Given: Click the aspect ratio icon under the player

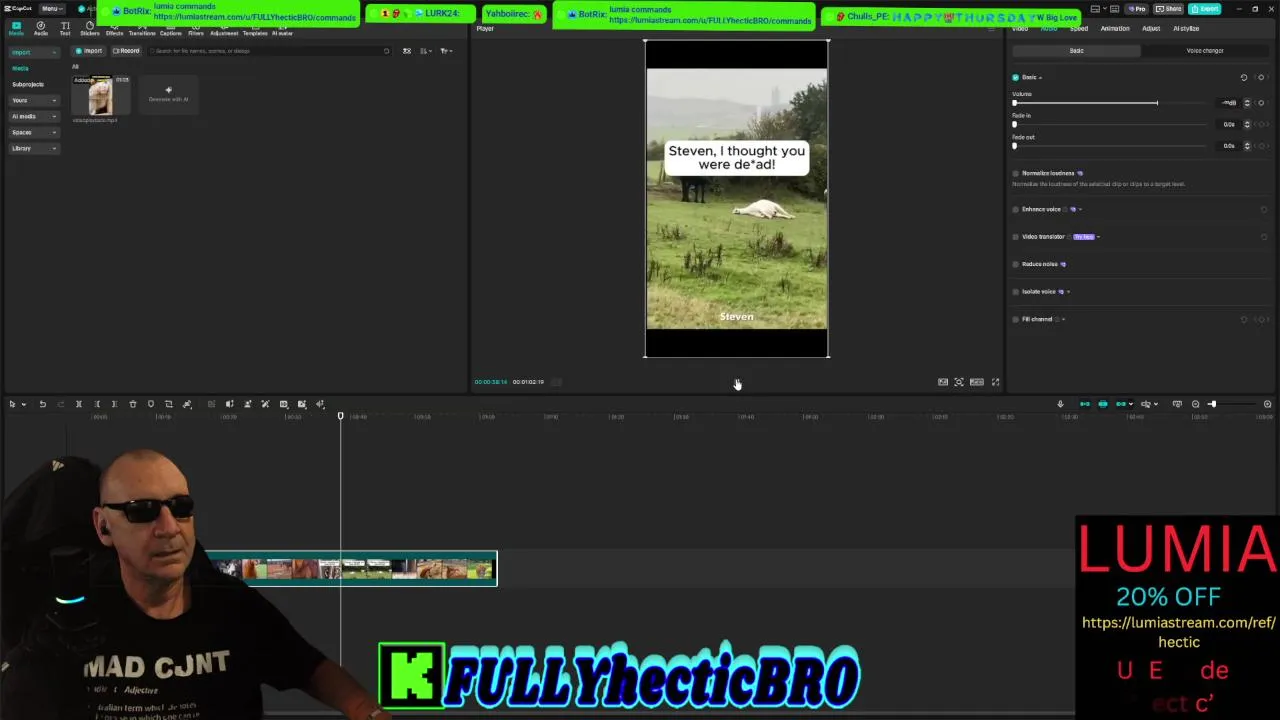Looking at the screenshot, I should [977, 382].
